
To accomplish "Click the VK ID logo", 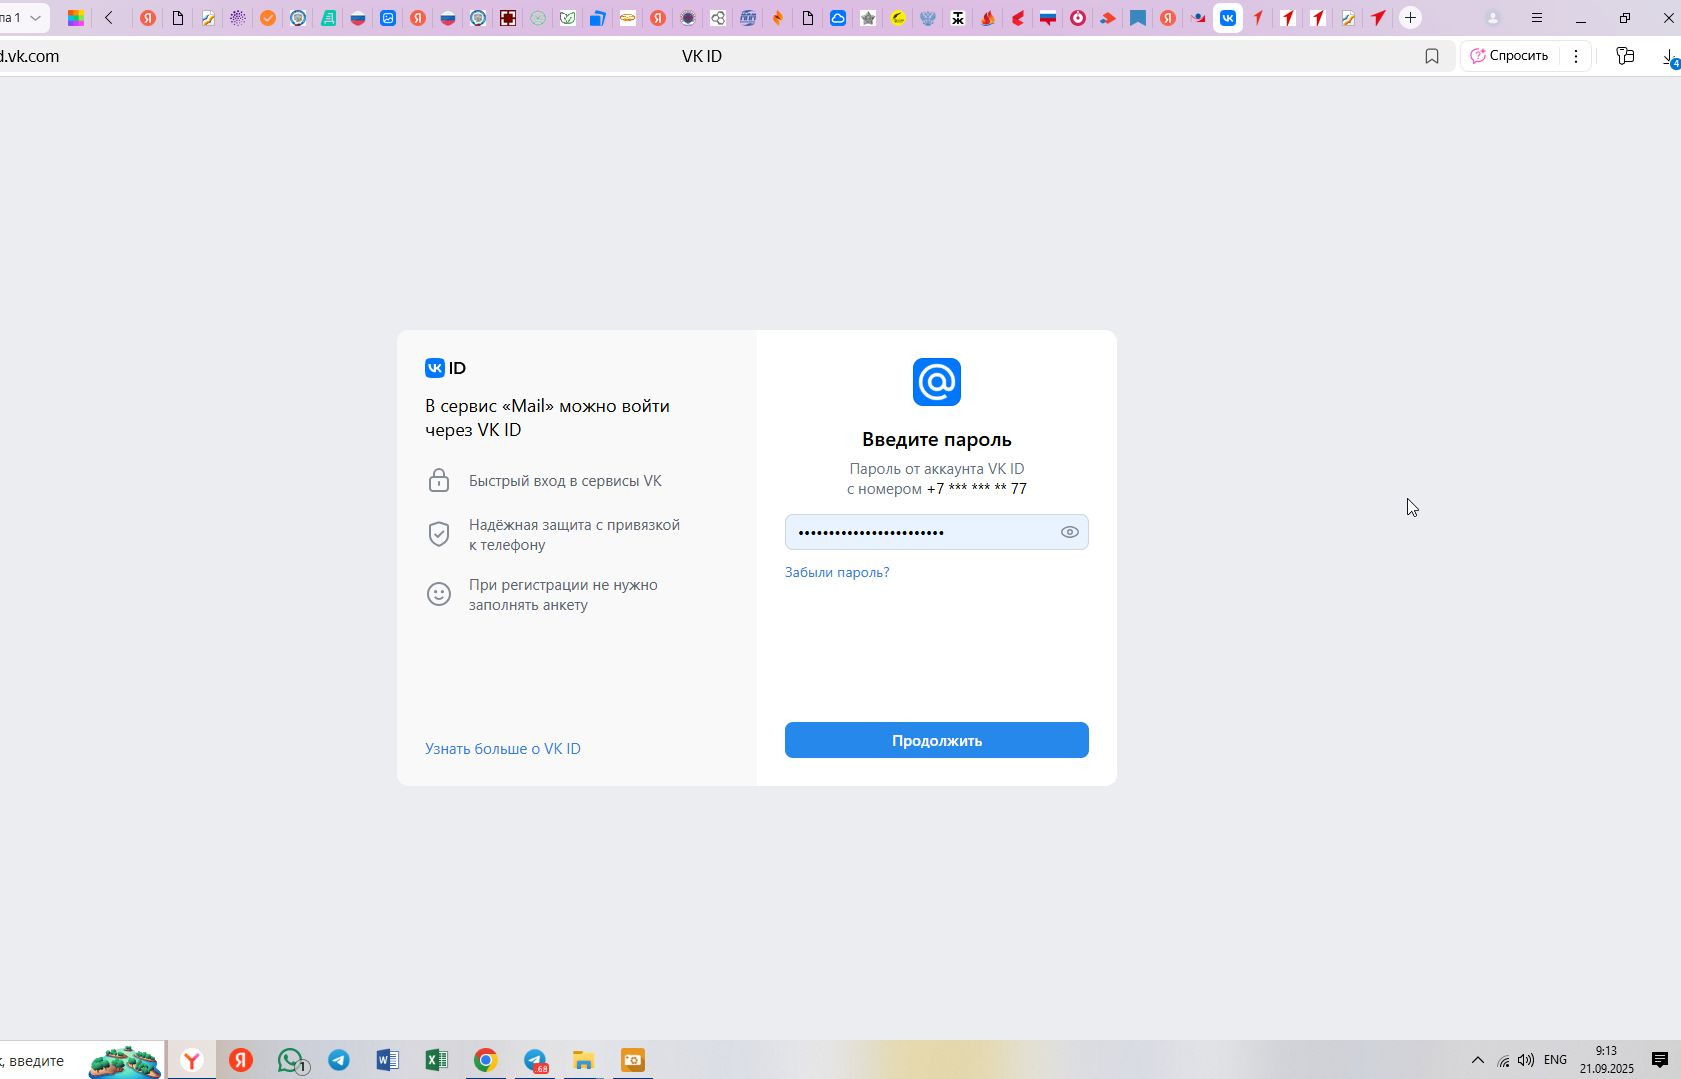I will pos(446,368).
